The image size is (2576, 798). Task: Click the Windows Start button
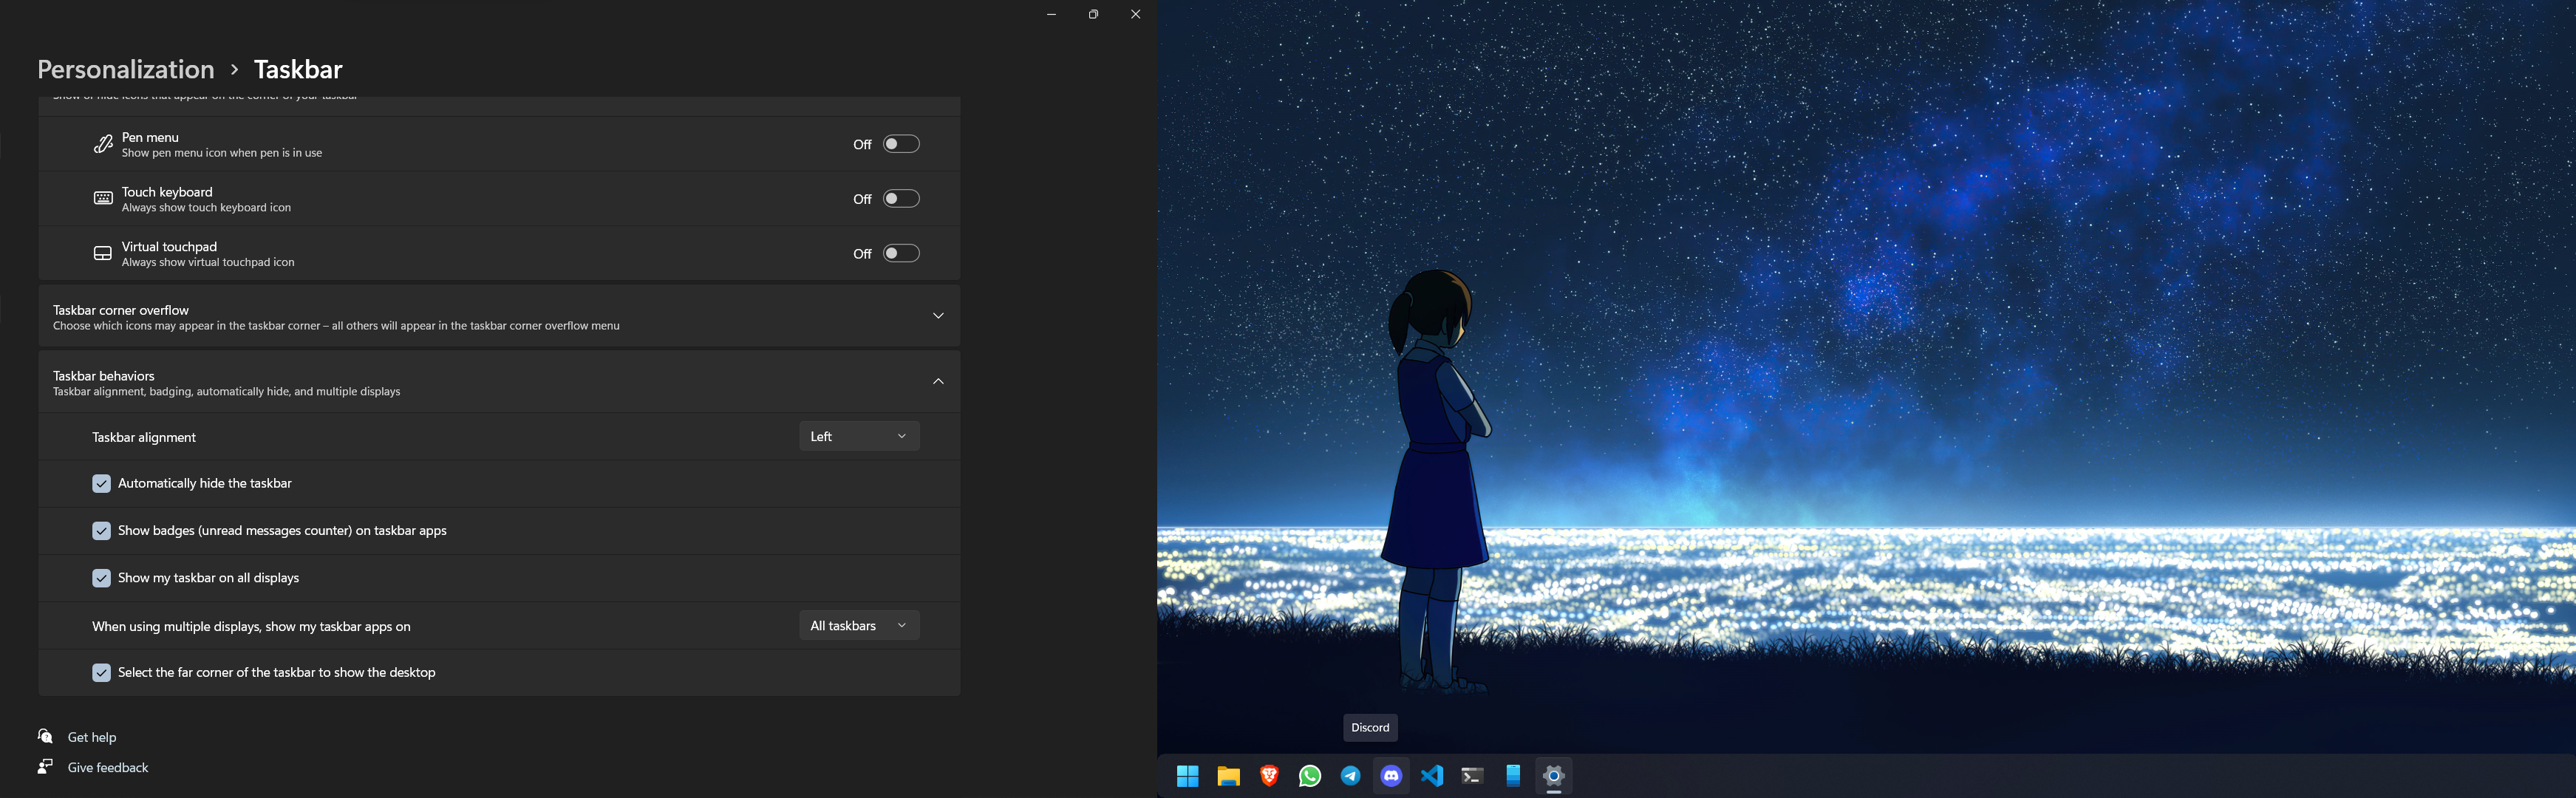point(1188,776)
